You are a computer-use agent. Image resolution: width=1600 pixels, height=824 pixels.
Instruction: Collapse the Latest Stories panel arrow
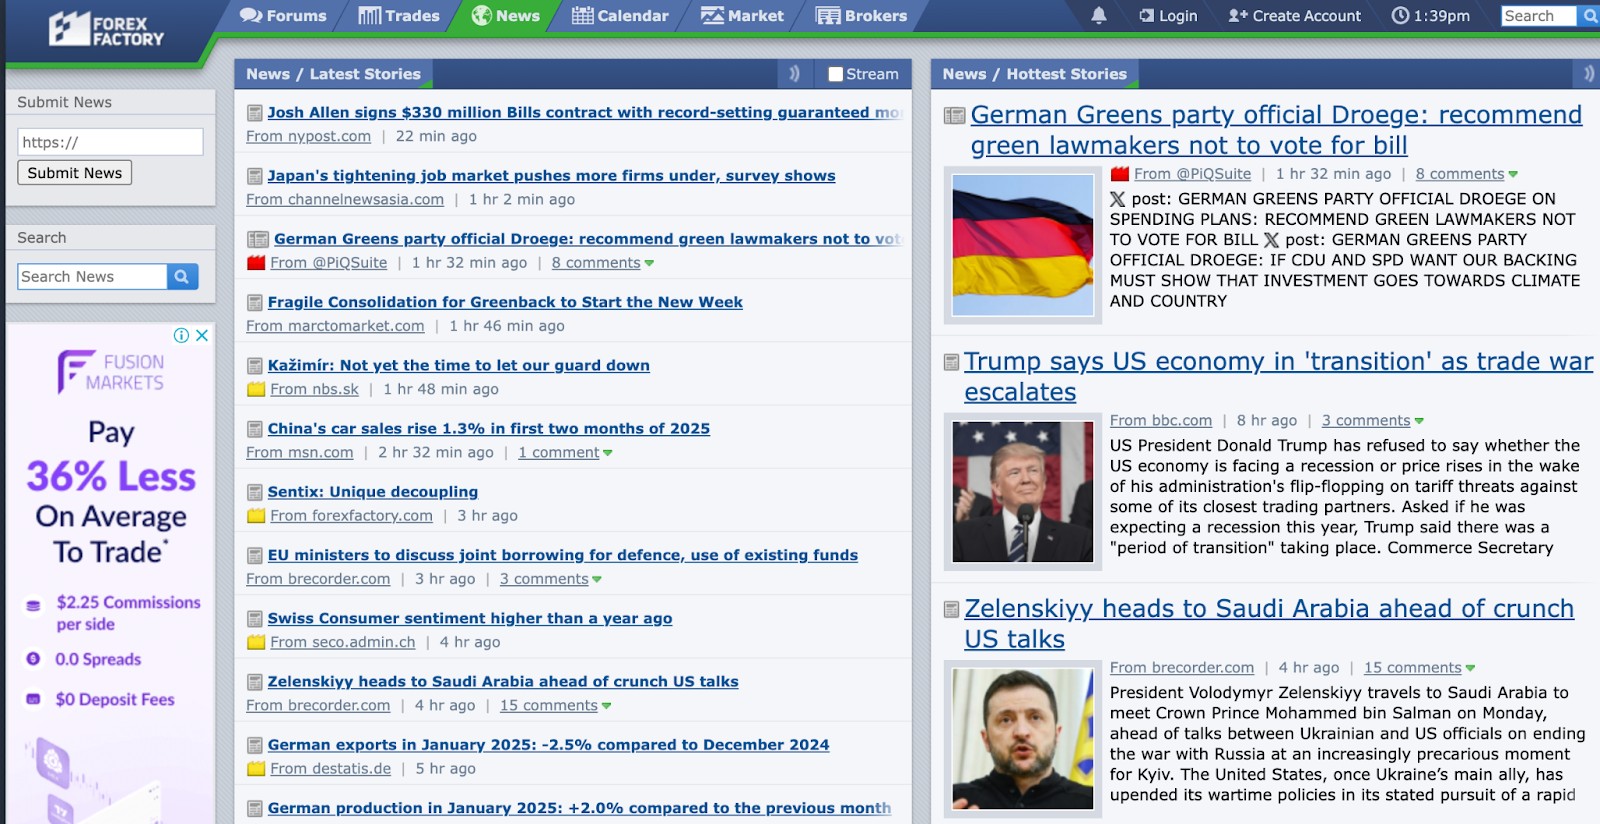pyautogui.click(x=794, y=73)
